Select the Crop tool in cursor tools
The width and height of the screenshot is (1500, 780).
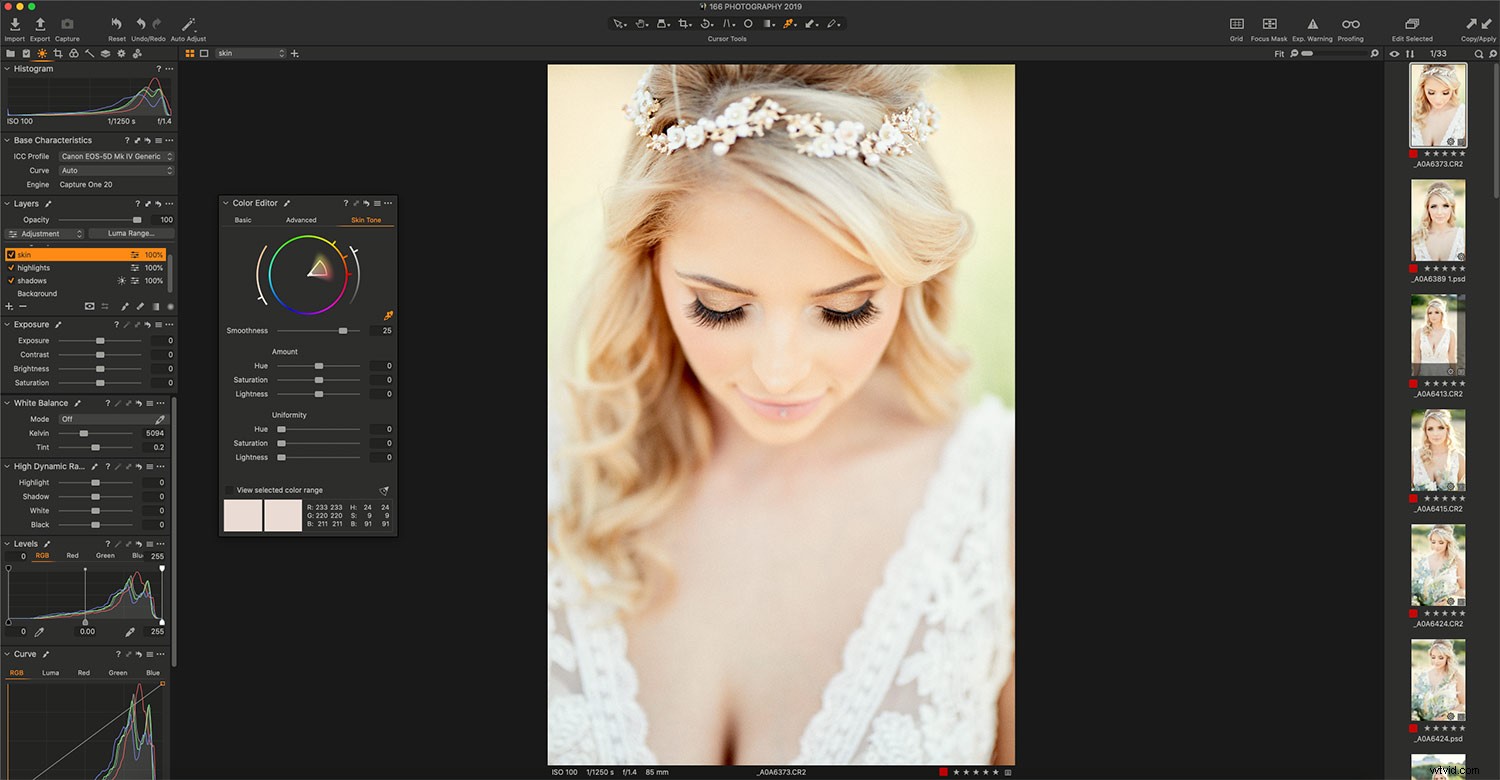[x=684, y=23]
